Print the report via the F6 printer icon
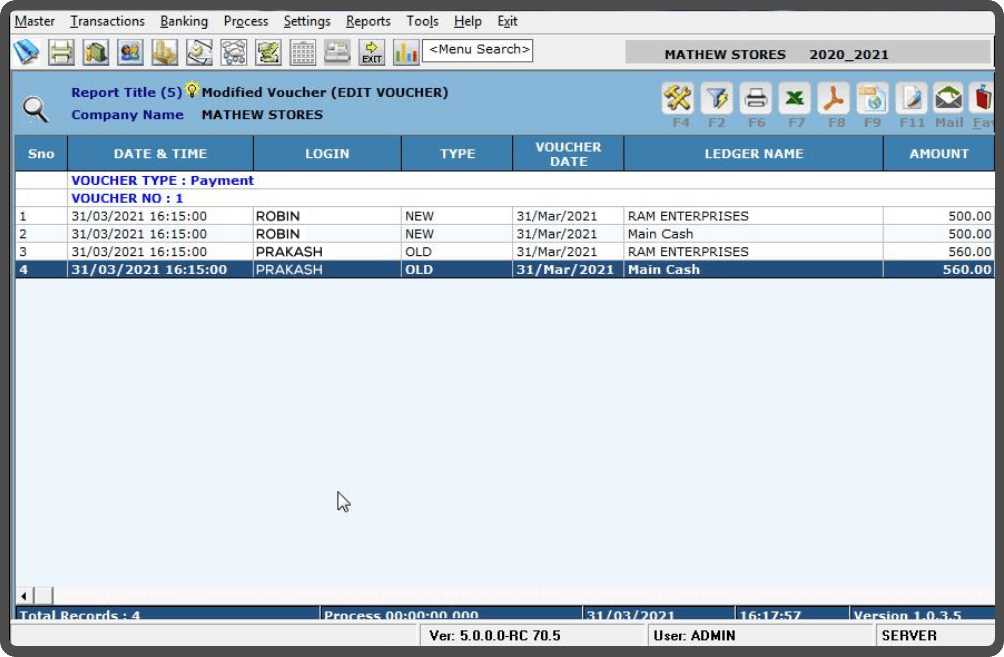1004x657 pixels. tap(756, 98)
